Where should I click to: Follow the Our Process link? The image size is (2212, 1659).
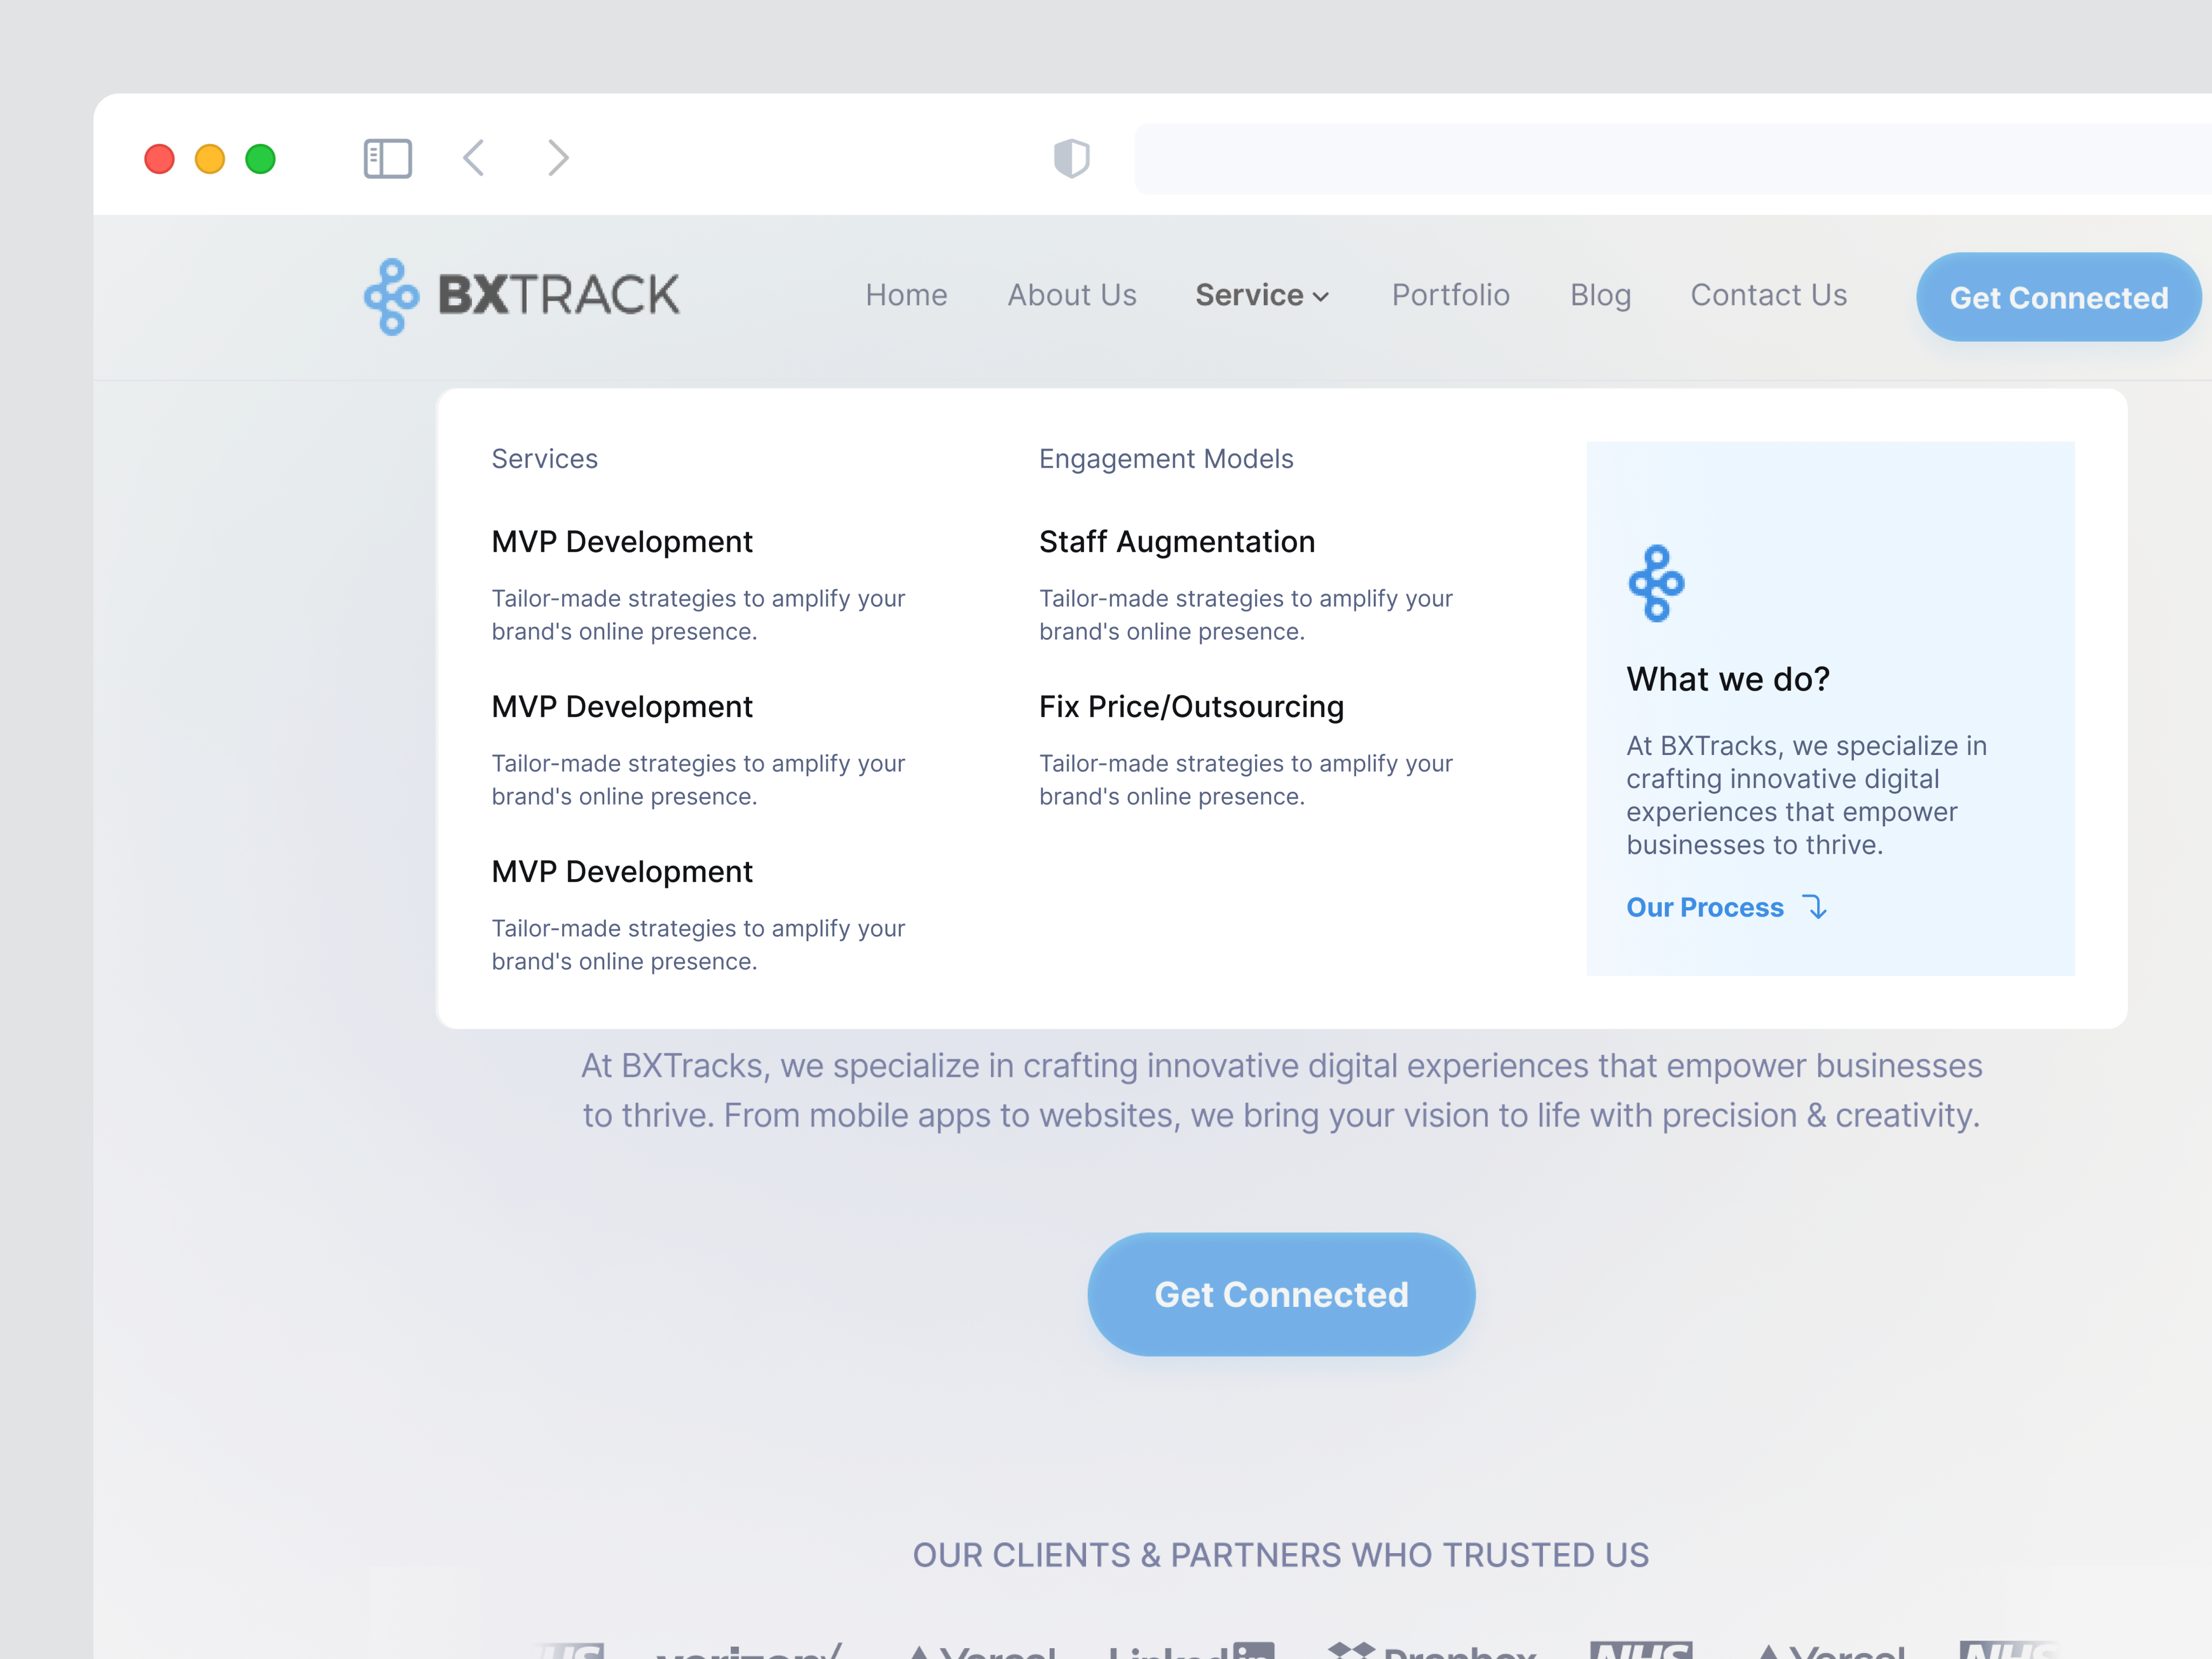(x=1705, y=907)
